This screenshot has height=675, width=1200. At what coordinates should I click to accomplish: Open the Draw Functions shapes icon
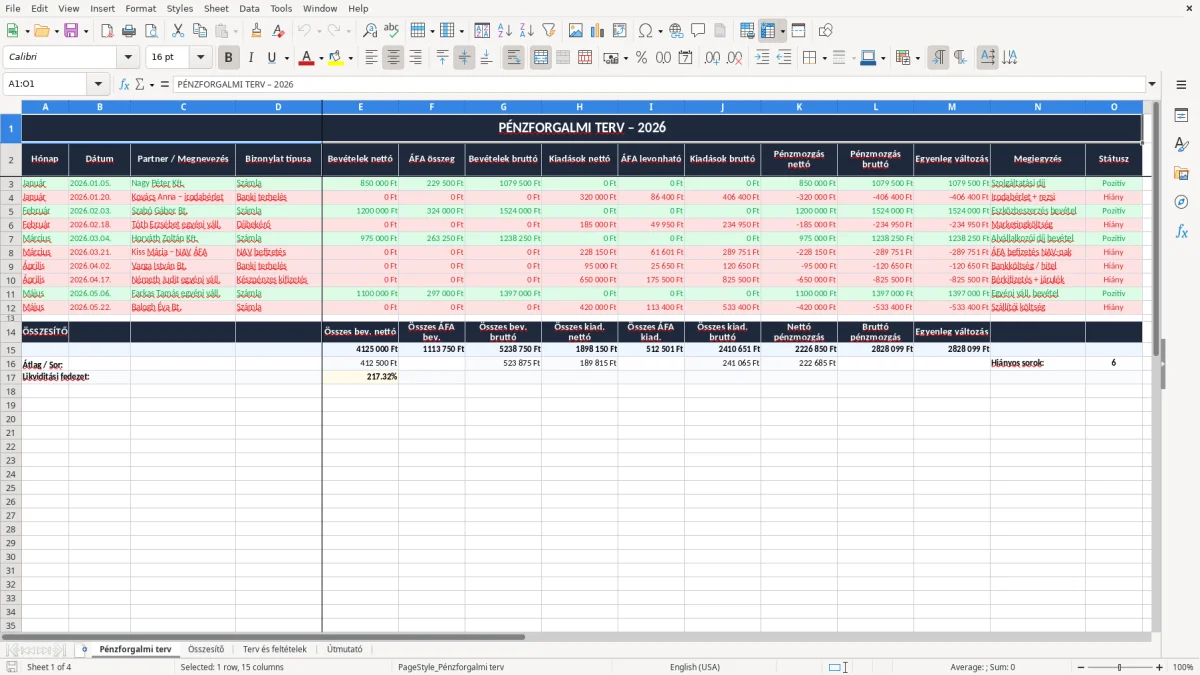[x=825, y=31]
